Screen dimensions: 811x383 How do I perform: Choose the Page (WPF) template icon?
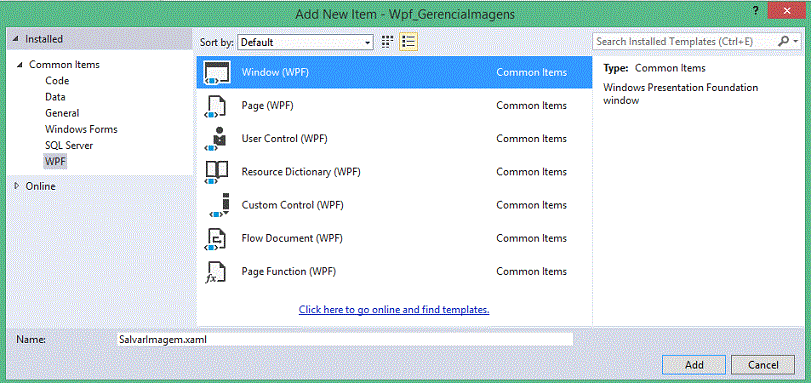[216, 106]
